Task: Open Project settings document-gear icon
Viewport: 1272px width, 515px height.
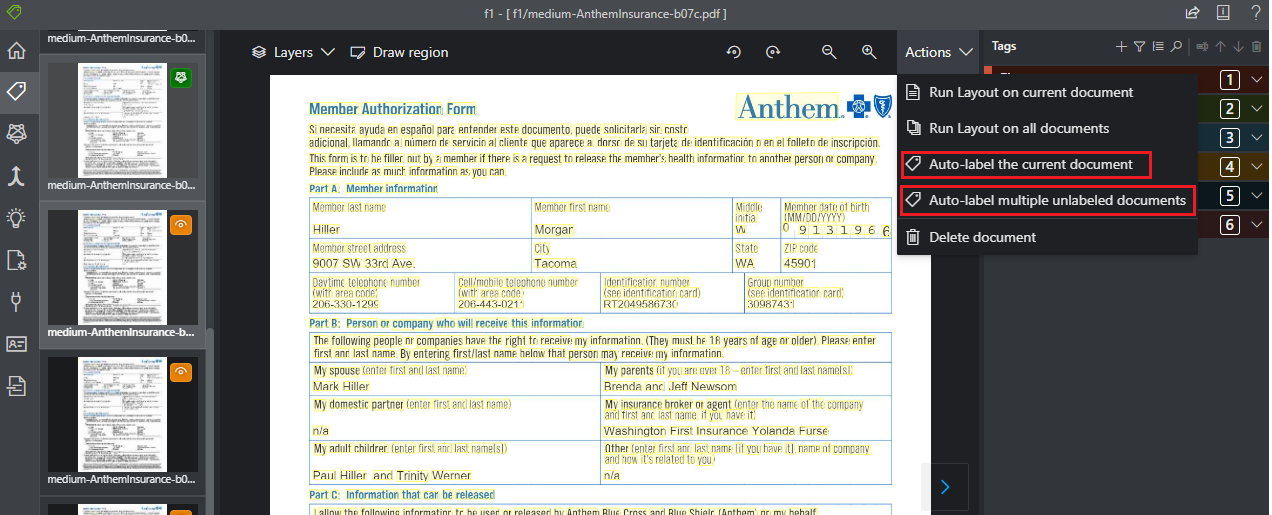Action: [16, 260]
